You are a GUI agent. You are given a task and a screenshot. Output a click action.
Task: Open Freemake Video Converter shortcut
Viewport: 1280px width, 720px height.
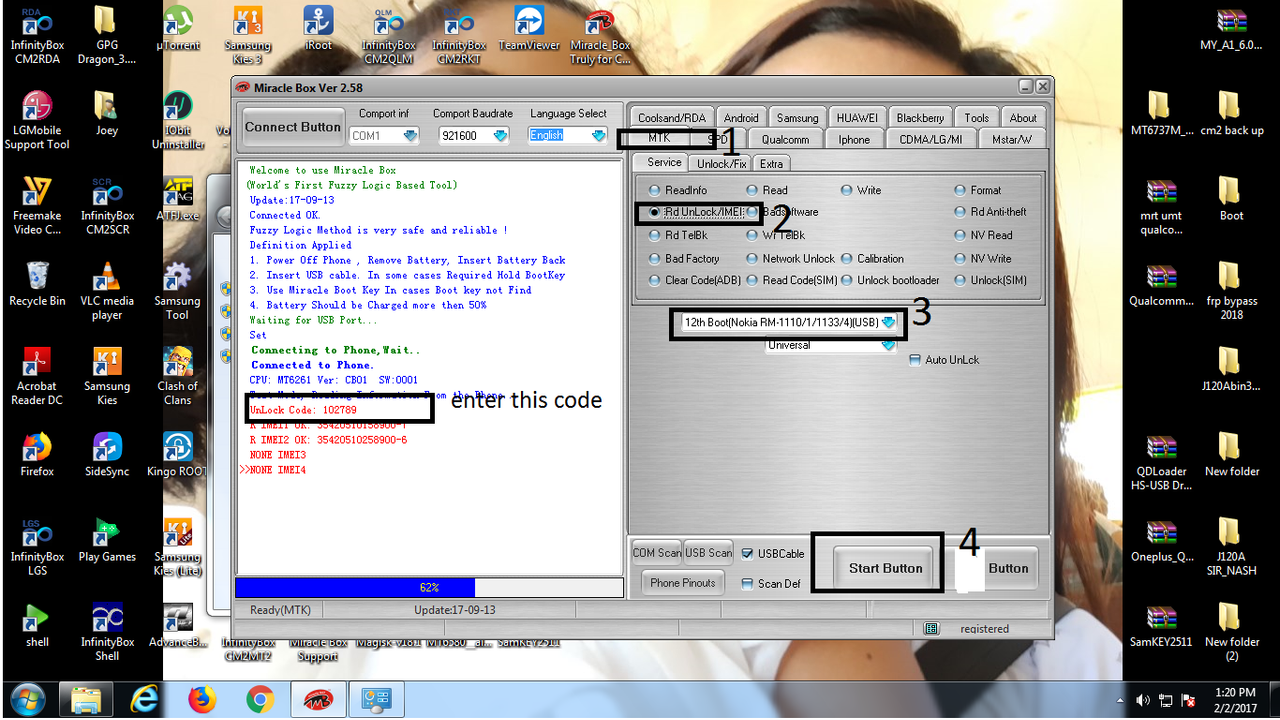[38, 206]
